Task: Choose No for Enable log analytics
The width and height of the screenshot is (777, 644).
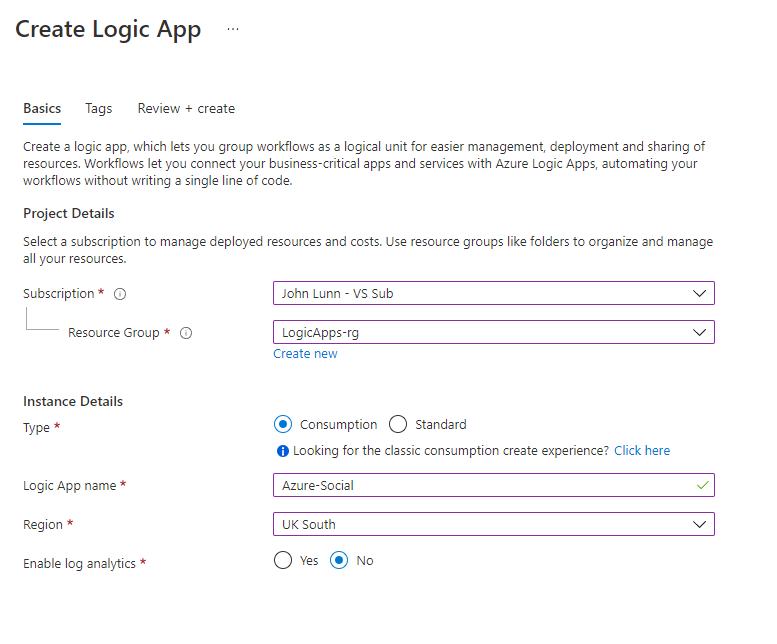Action: click(x=339, y=561)
